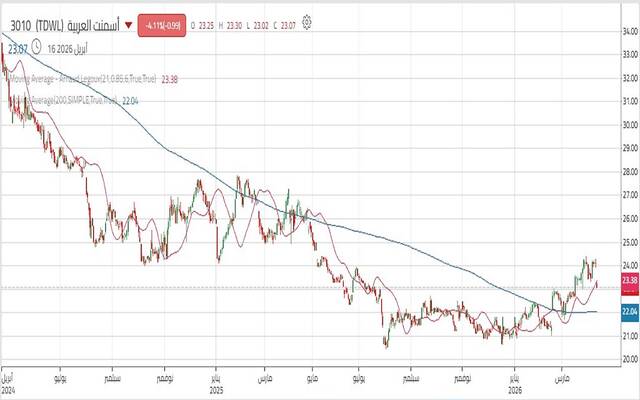Click the blue 22.04 price tag on axis
Viewport: 640px width, 400px height.
pos(630,312)
